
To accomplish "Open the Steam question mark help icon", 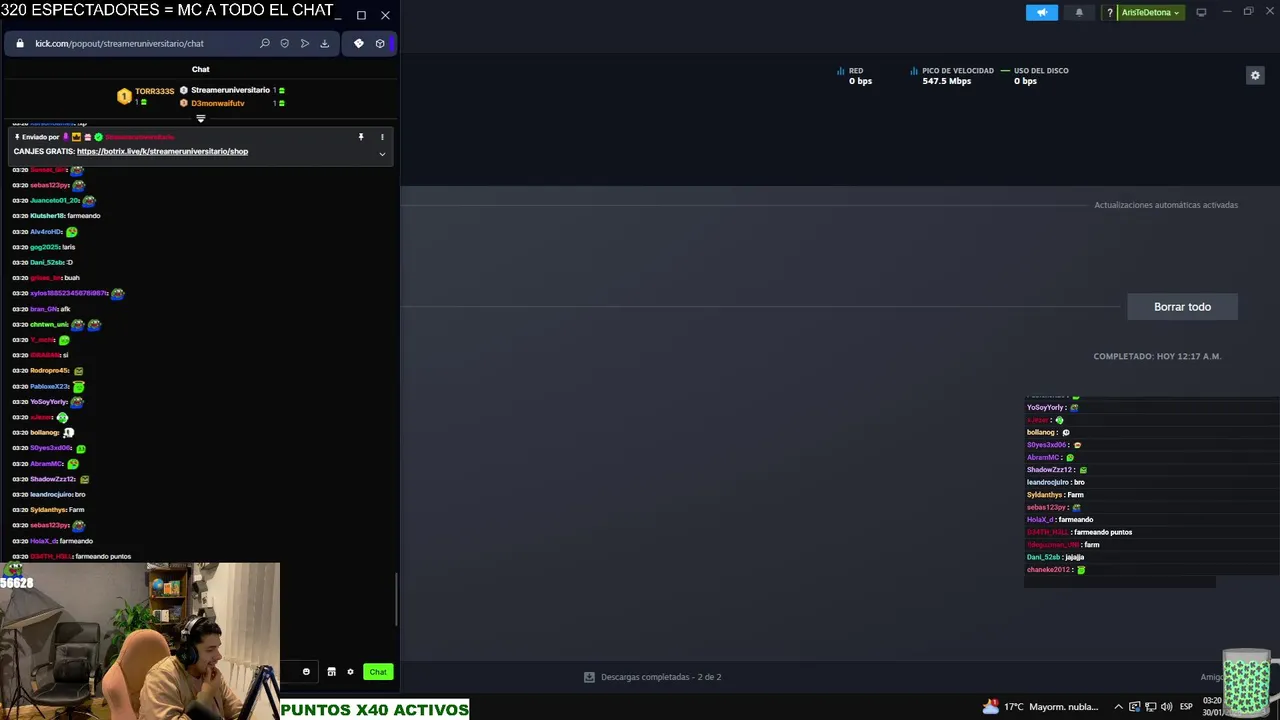I will 1109,12.
